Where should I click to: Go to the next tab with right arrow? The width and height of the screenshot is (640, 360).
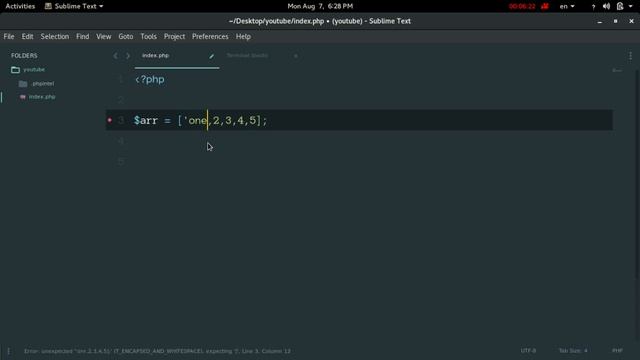click(128, 56)
